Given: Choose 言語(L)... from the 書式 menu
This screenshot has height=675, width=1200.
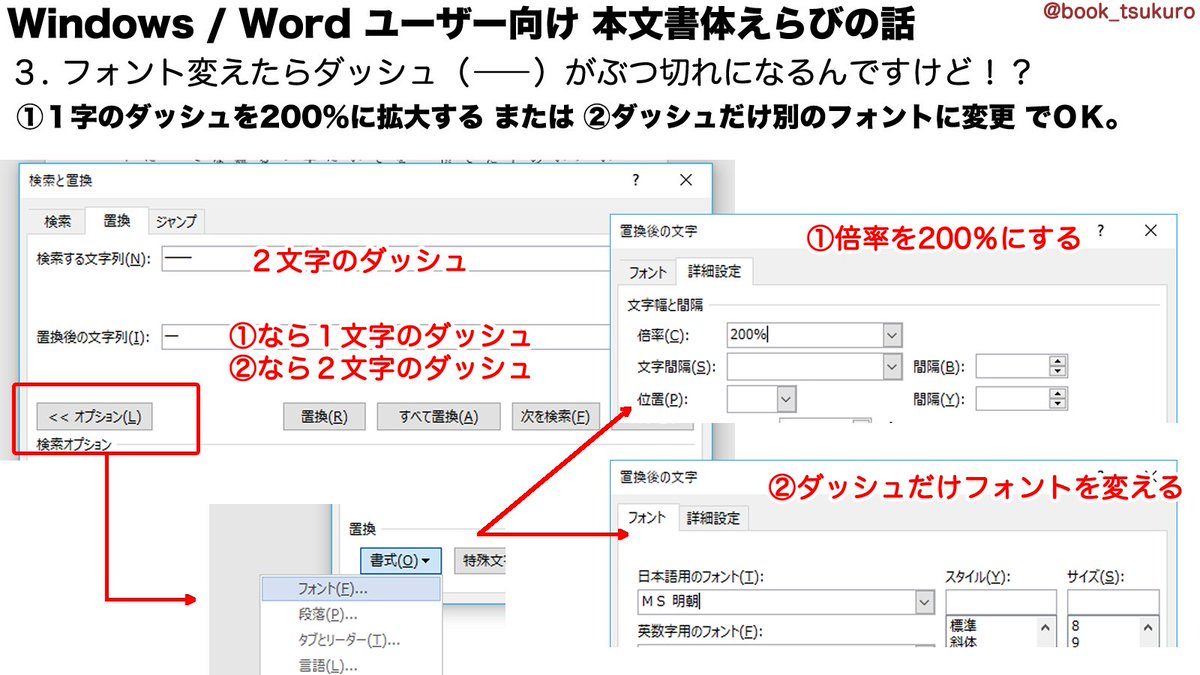Looking at the screenshot, I should click(x=350, y=665).
